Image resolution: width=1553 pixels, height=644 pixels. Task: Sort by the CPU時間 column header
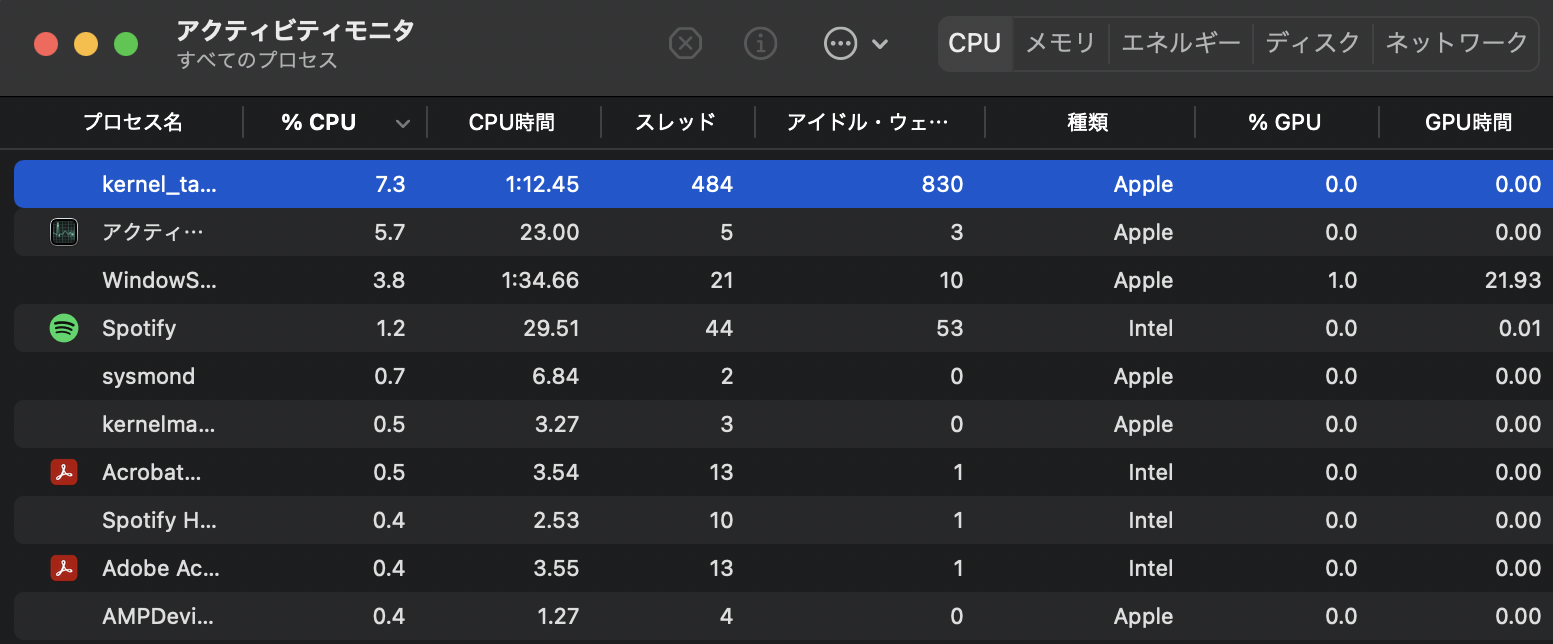click(511, 123)
